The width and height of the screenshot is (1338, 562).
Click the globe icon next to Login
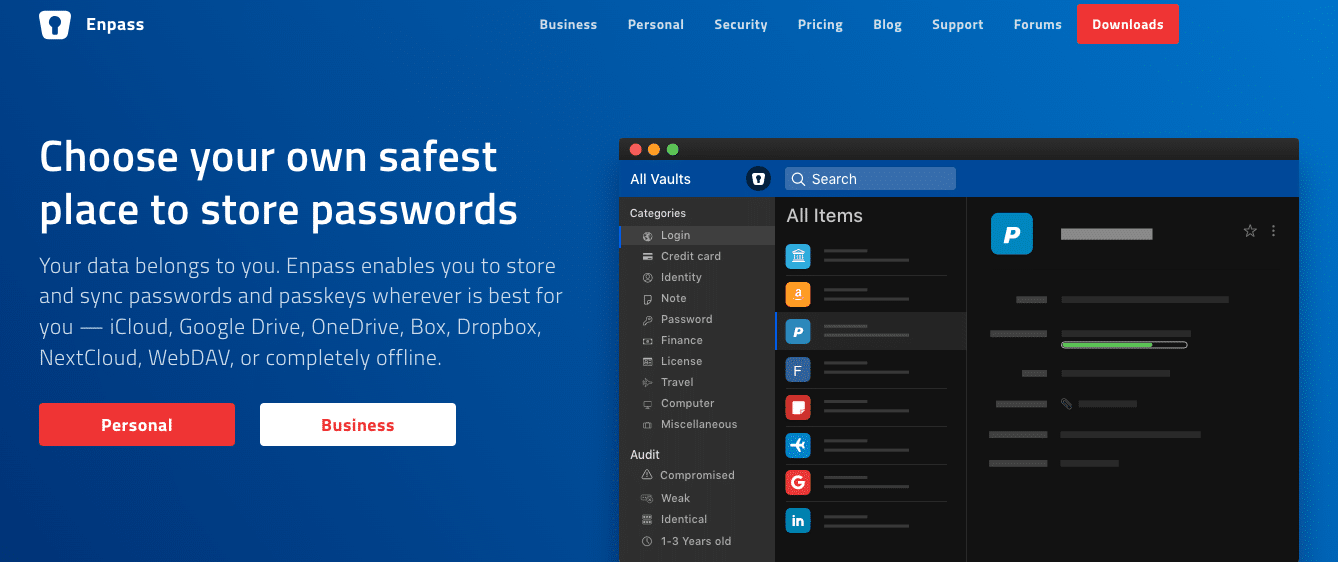tap(647, 236)
